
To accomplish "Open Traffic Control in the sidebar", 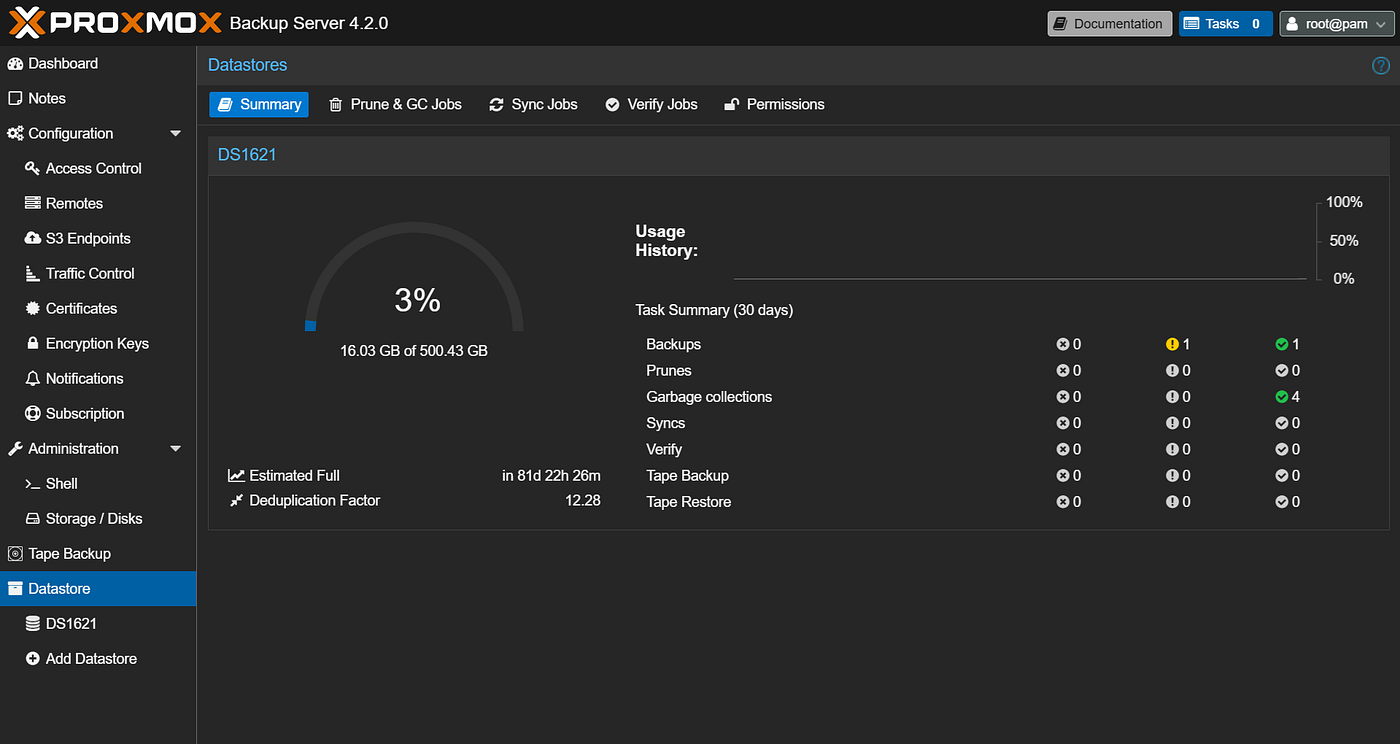I will click(98, 274).
